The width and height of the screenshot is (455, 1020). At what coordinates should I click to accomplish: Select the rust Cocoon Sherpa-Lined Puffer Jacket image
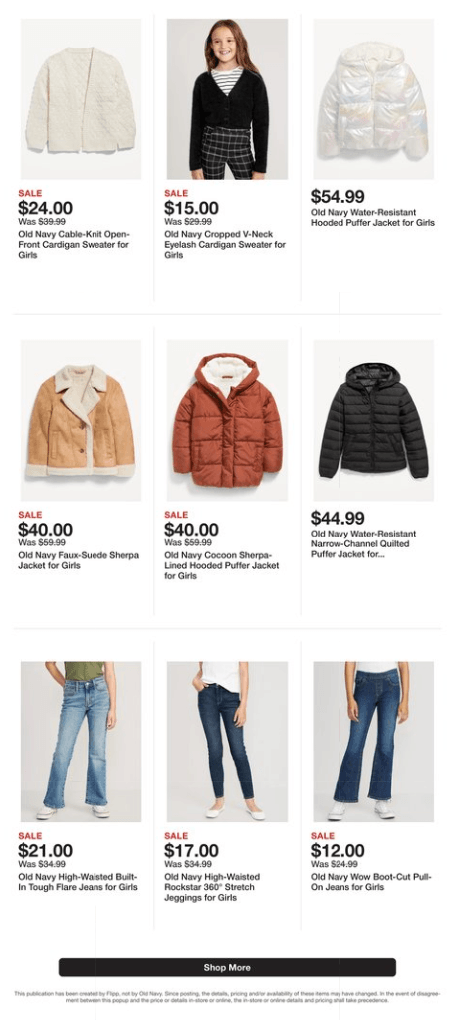(x=227, y=420)
